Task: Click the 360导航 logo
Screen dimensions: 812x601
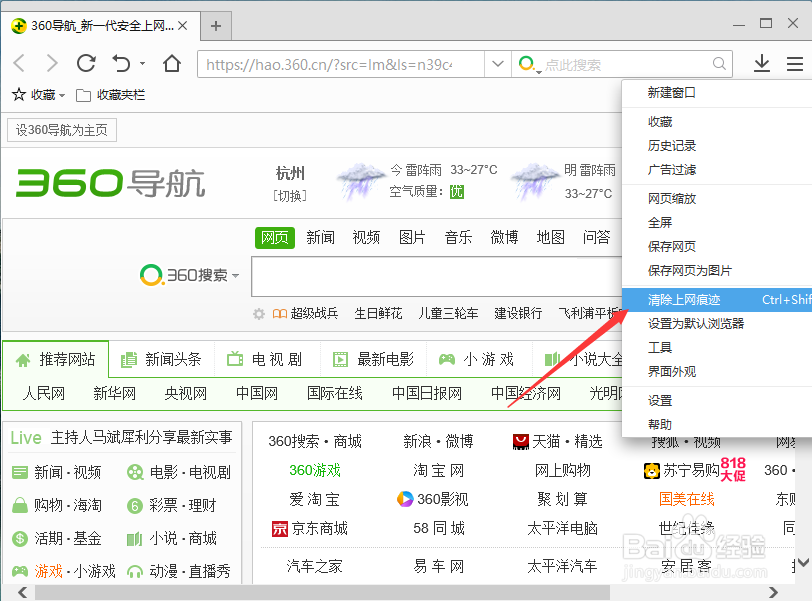Action: tap(110, 183)
